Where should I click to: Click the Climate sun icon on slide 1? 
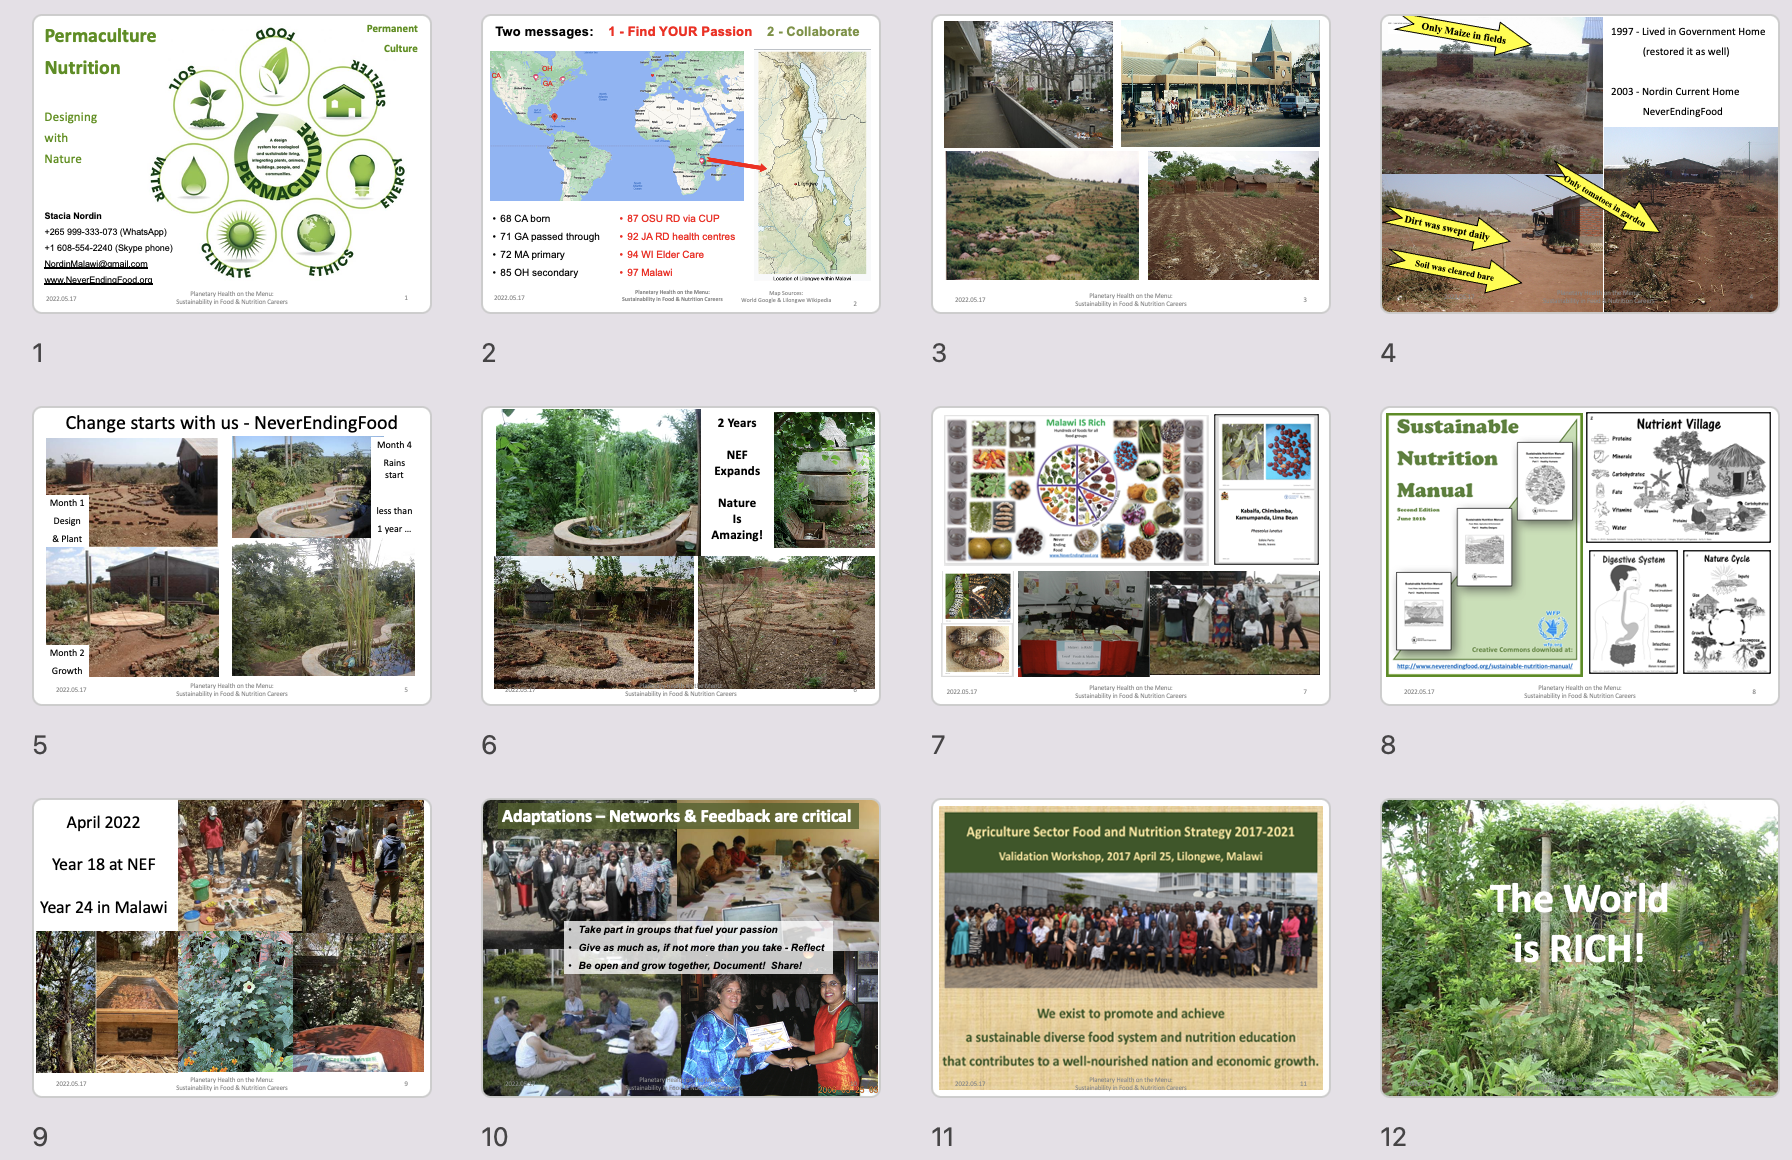click(x=241, y=235)
